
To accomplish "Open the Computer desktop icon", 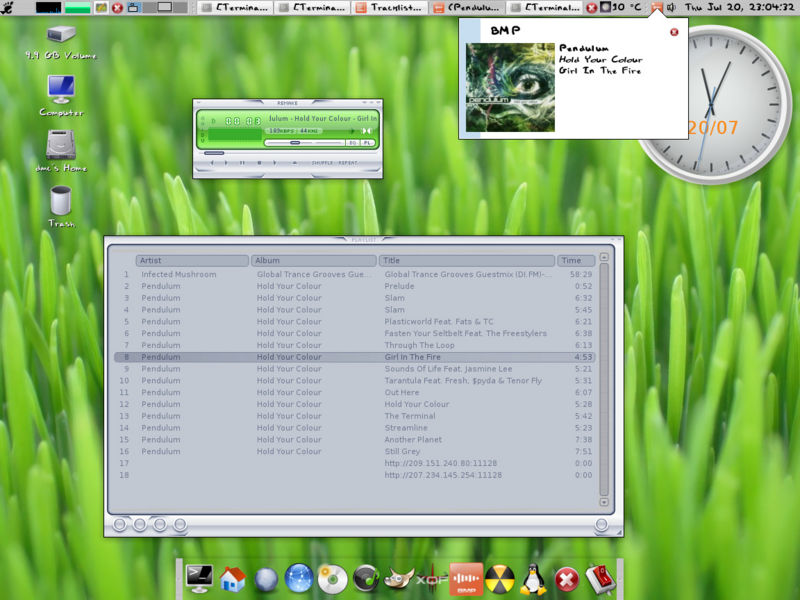I will pos(61,95).
